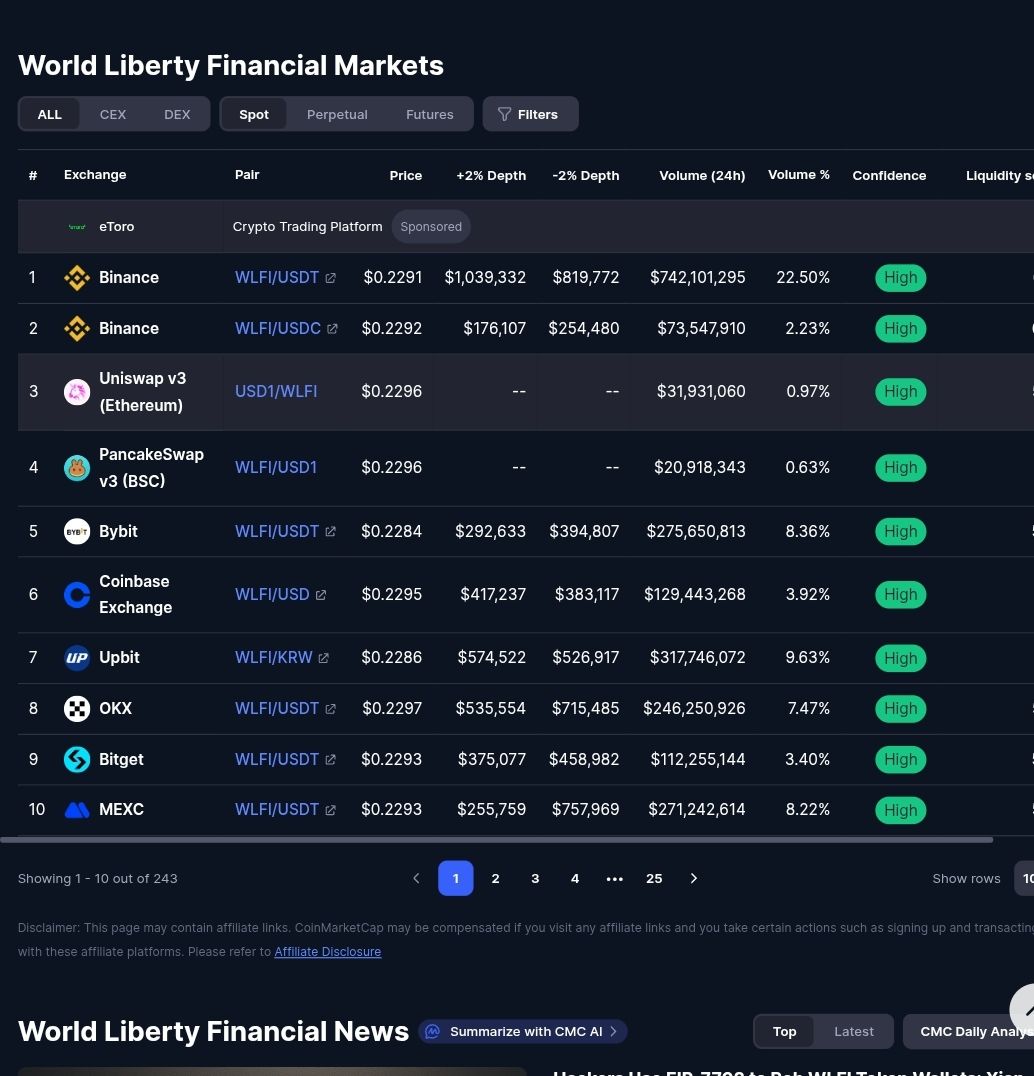Image resolution: width=1034 pixels, height=1076 pixels.
Task: Click the scroll-to-top arrow button
Action: 1024,1009
